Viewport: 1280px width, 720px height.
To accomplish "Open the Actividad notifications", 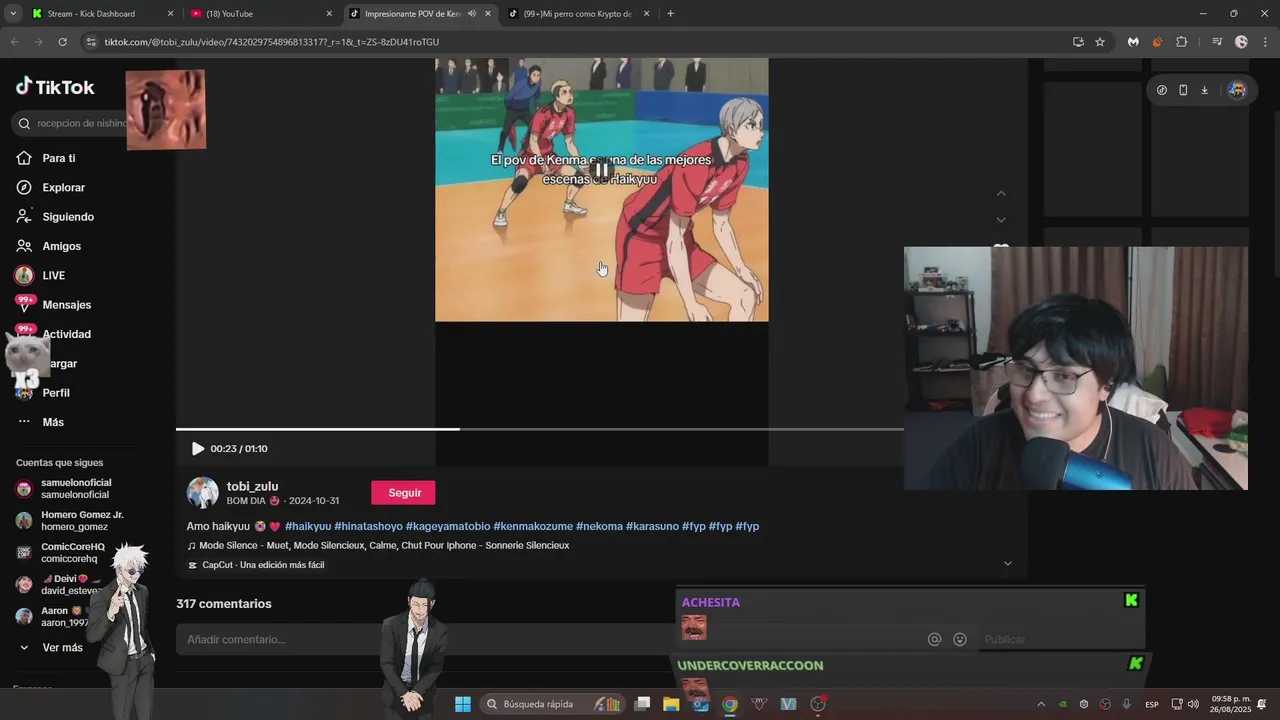I will pos(66,334).
